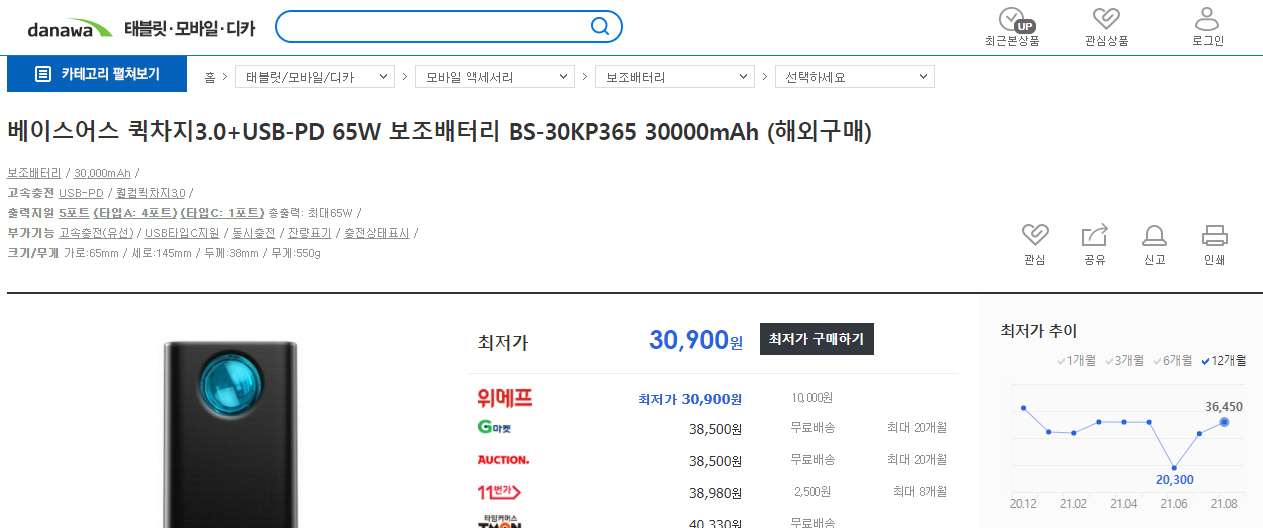Open the 충전상태표시 spec link
1263x528 pixels.
(x=377, y=233)
